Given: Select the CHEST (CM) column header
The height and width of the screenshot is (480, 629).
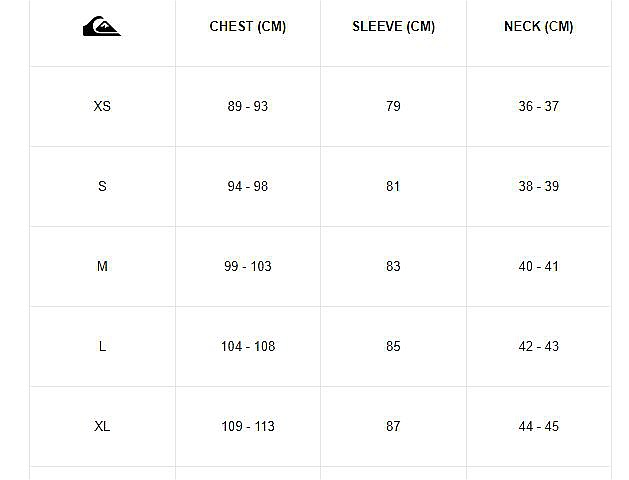Looking at the screenshot, I should pos(247,27).
